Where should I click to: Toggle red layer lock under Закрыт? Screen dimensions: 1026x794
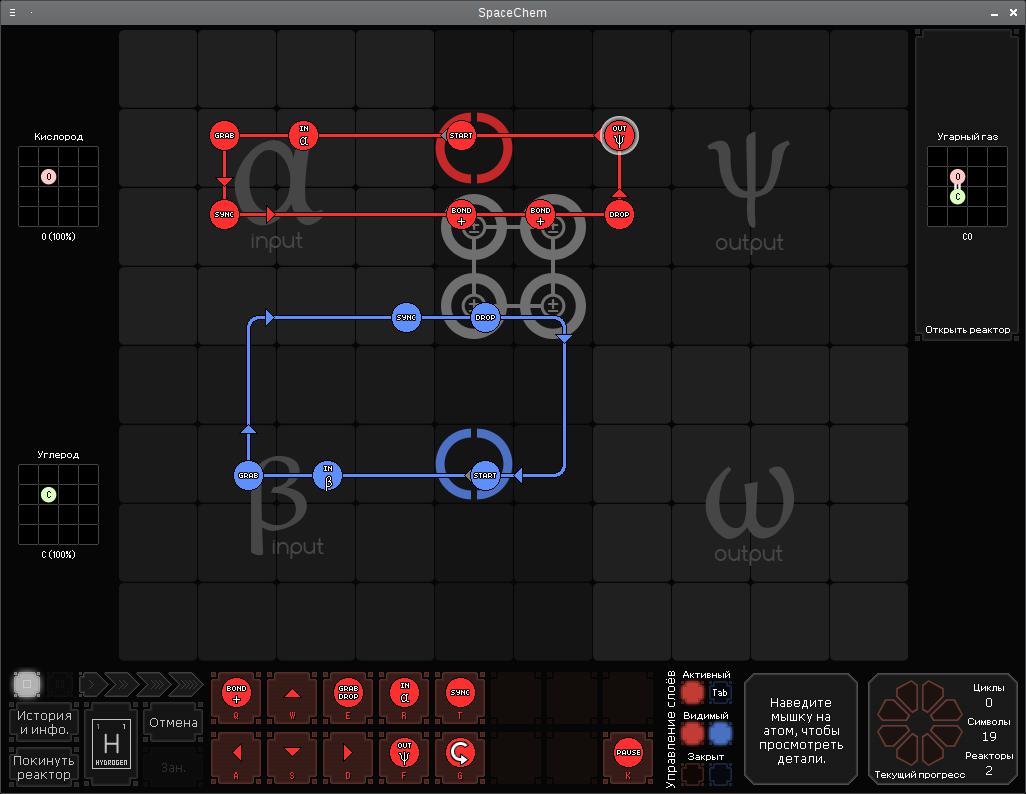tap(692, 774)
